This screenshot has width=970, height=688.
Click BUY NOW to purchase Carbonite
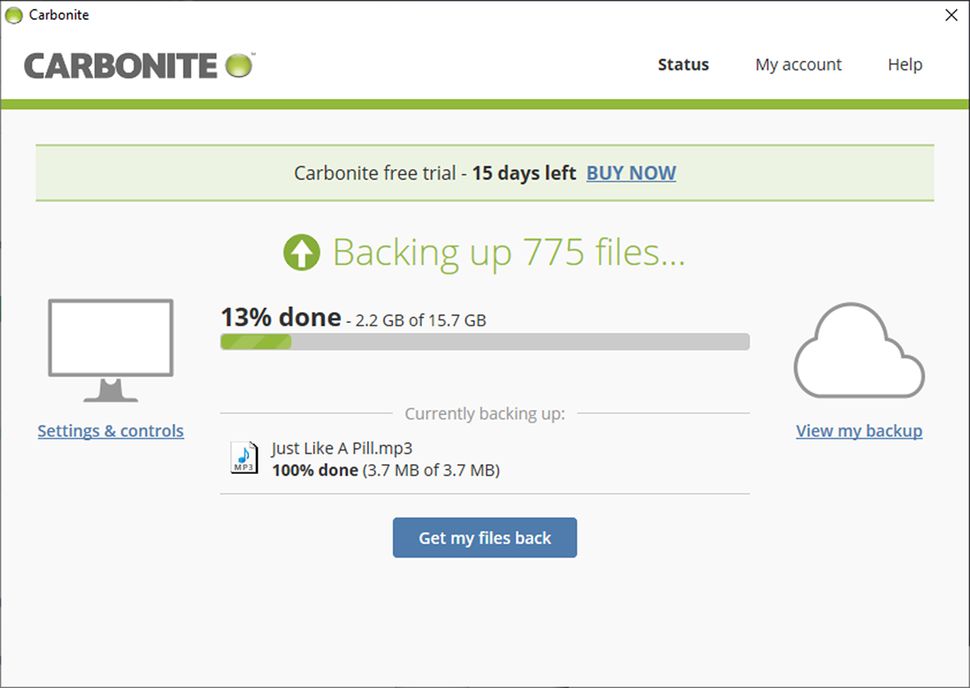(630, 173)
